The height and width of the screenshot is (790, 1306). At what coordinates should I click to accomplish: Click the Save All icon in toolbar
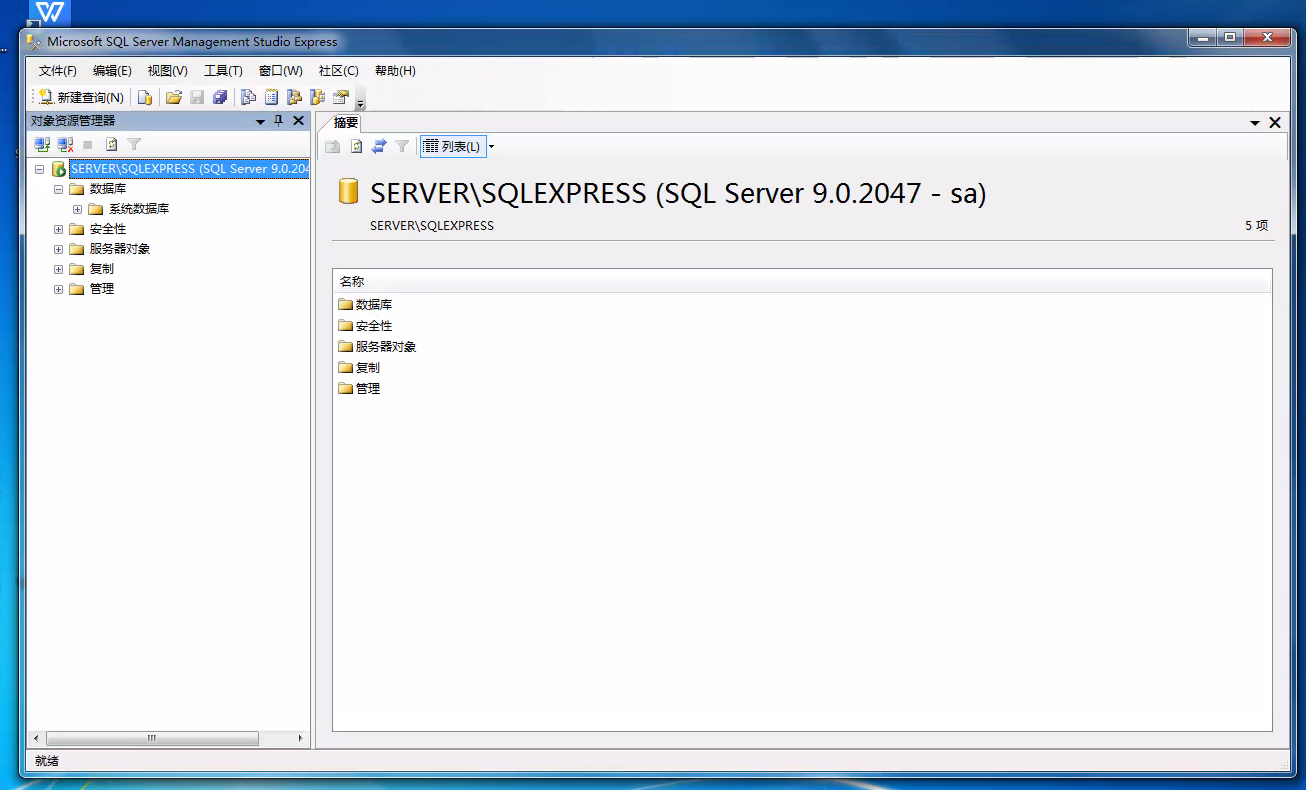tap(220, 97)
